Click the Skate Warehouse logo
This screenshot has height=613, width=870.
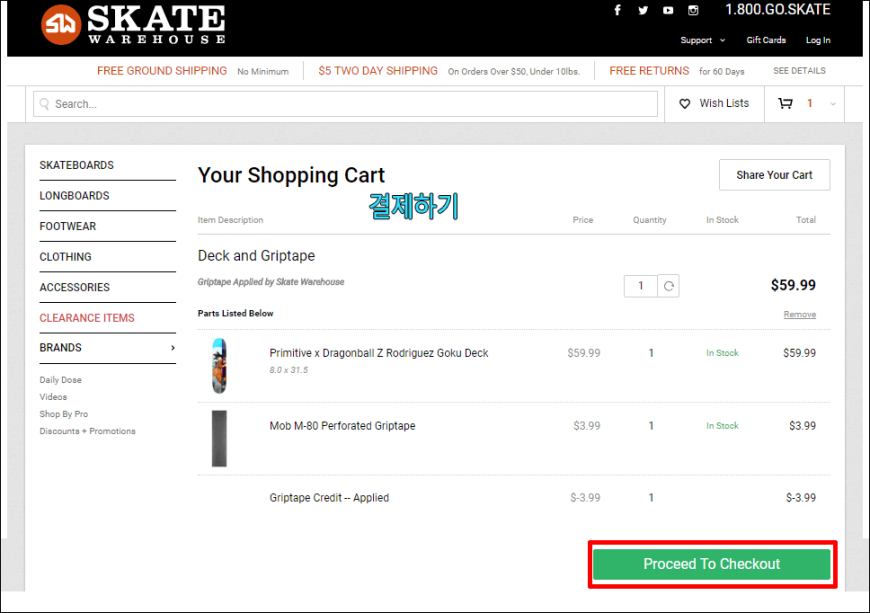[133, 24]
